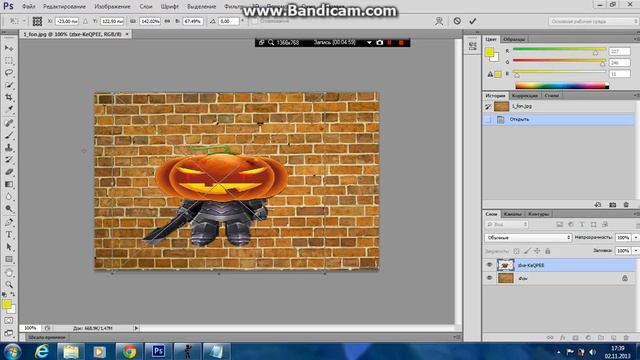Screen dimensions: 640x360
Task: Hide the Фон layer
Action: [x=489, y=278]
